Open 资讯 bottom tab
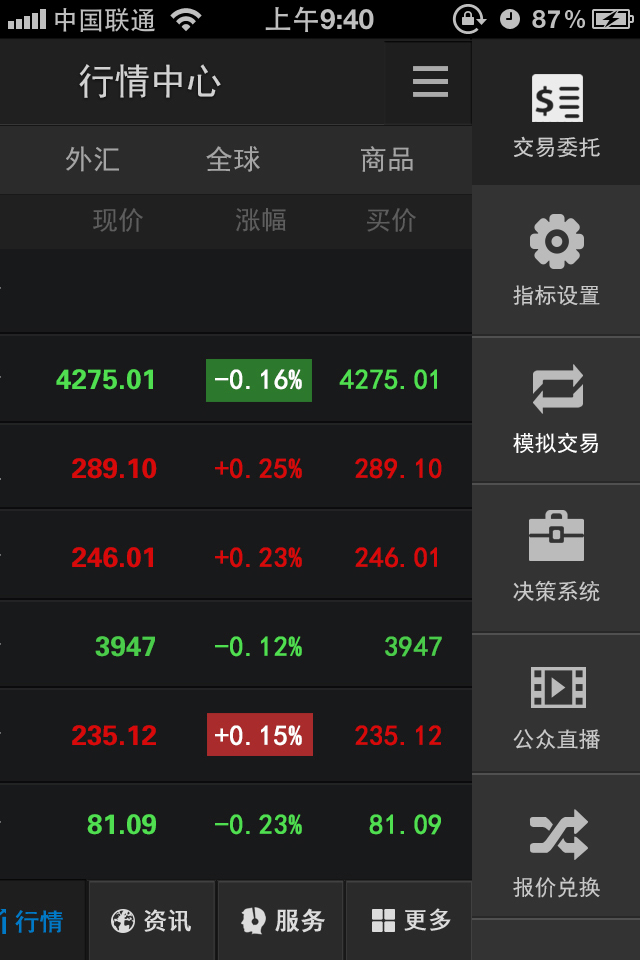640x960 pixels. pyautogui.click(x=152, y=921)
